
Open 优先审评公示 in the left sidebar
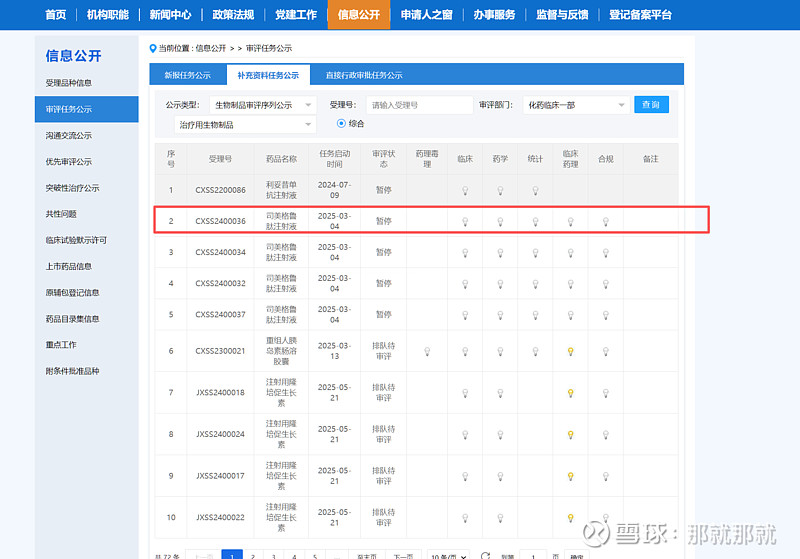(69, 161)
